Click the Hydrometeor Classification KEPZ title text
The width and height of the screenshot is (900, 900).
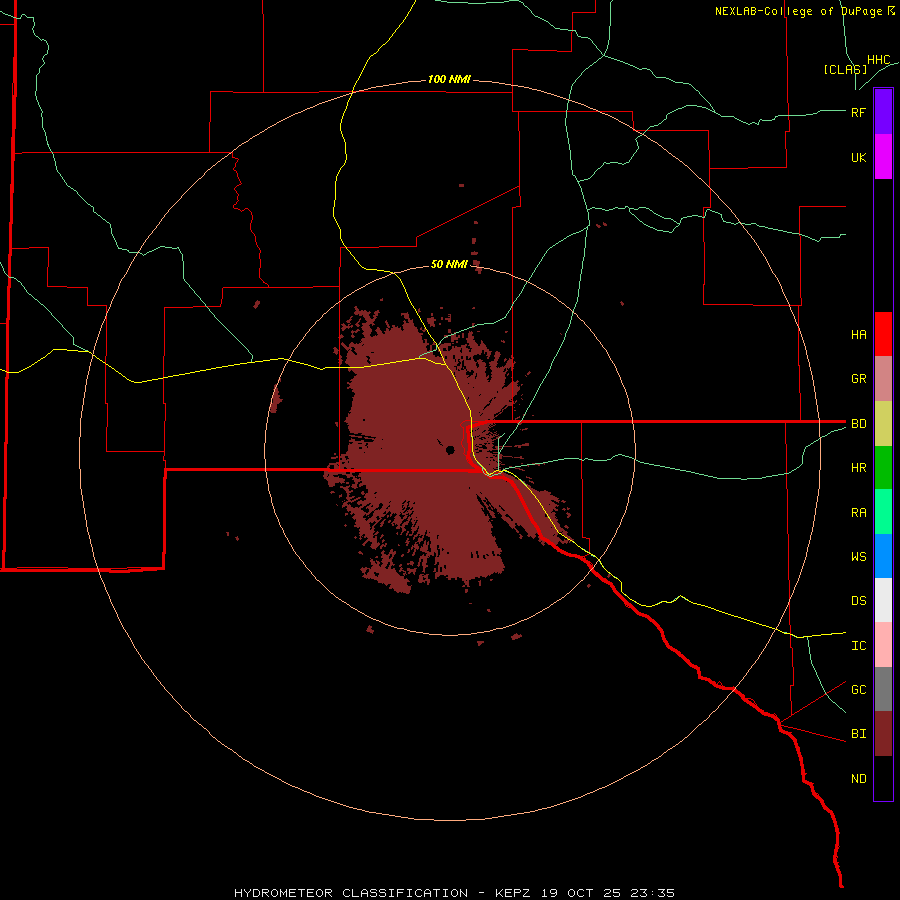click(454, 893)
